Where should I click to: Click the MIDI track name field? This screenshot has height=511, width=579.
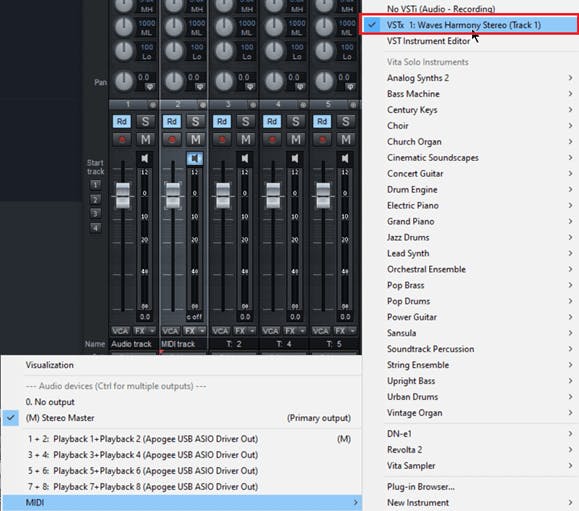(x=184, y=344)
